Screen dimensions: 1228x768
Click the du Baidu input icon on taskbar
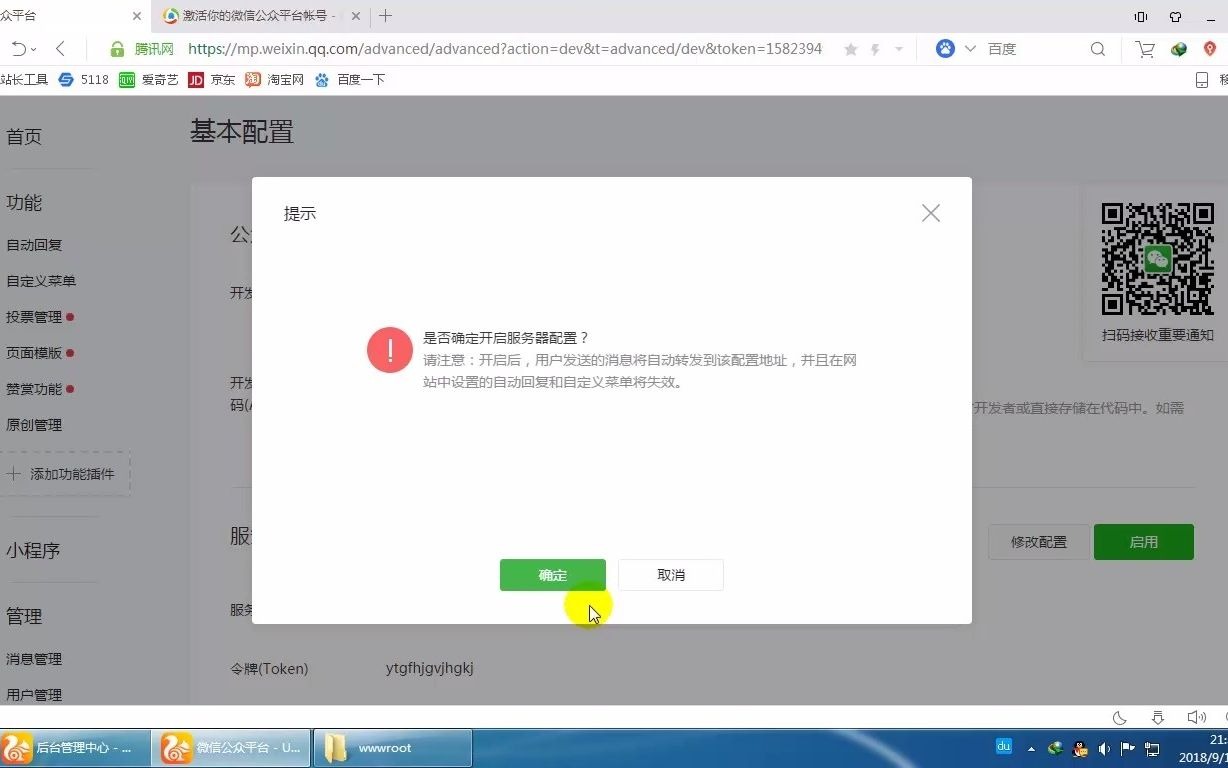point(1004,746)
